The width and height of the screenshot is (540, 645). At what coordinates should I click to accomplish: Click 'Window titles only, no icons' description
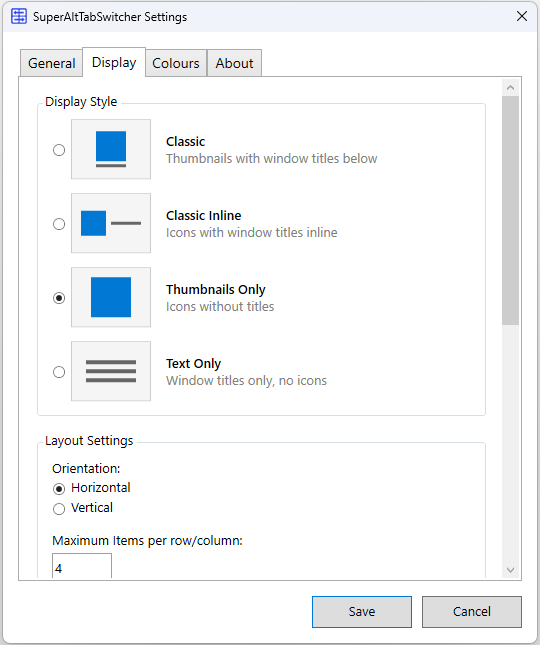(246, 381)
